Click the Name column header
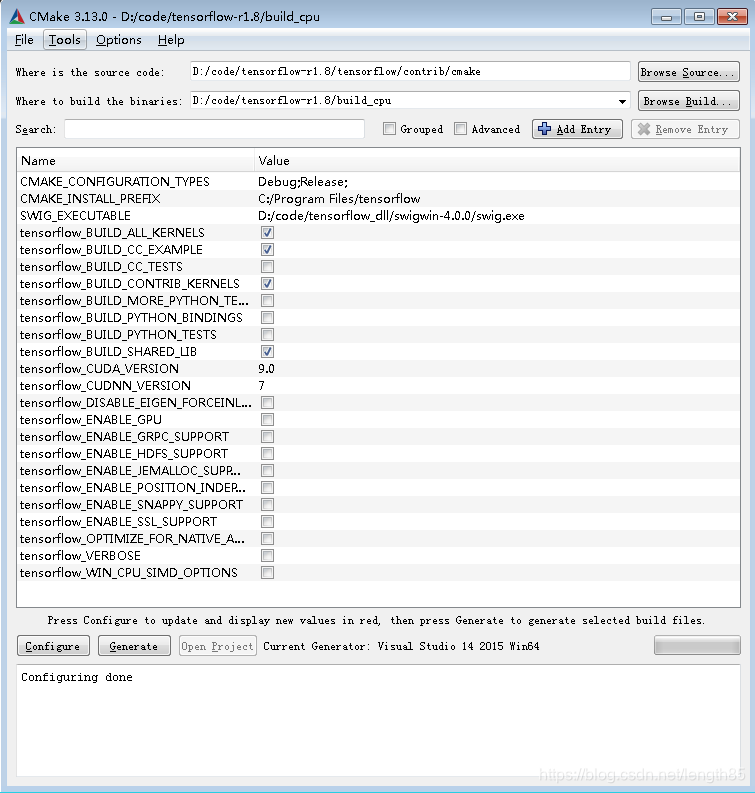The width and height of the screenshot is (755, 793). tap(136, 161)
